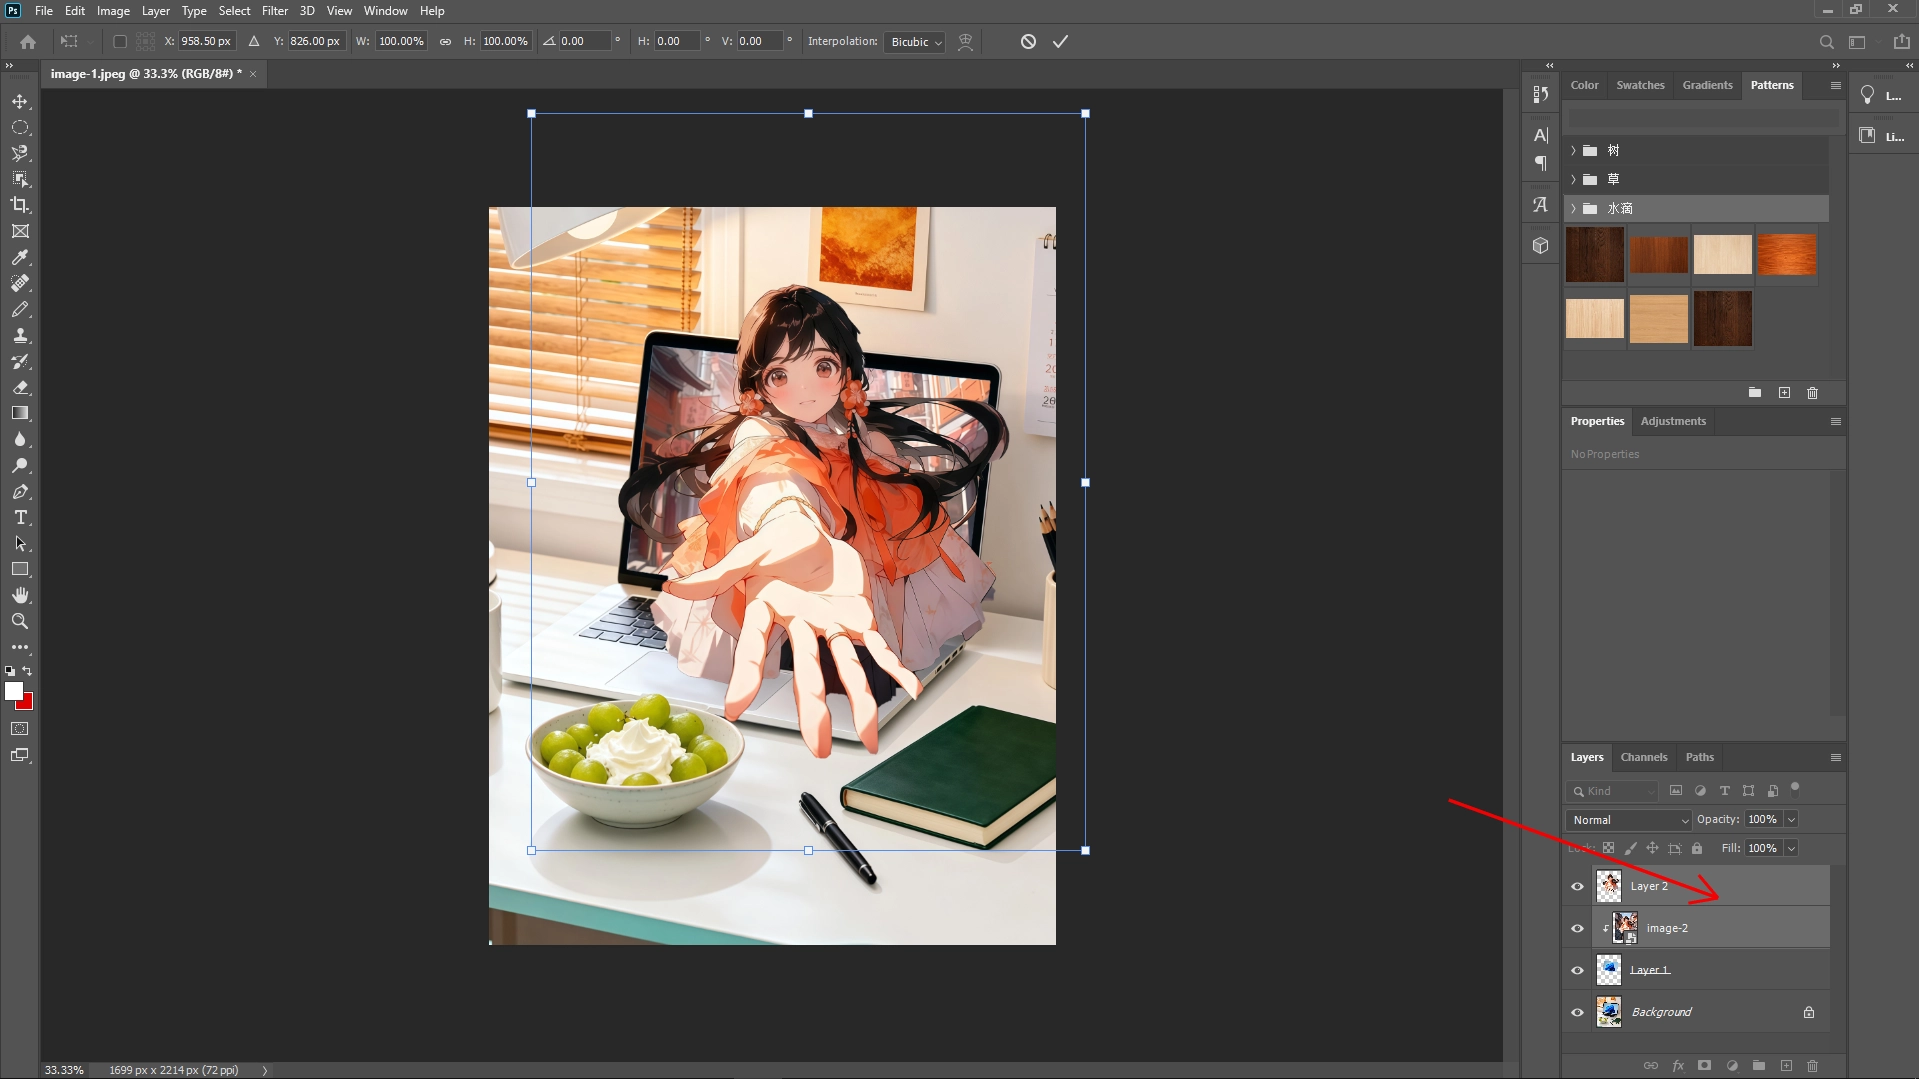This screenshot has width=1919, height=1079.
Task: Create a new pattern group folder
Action: (1754, 393)
